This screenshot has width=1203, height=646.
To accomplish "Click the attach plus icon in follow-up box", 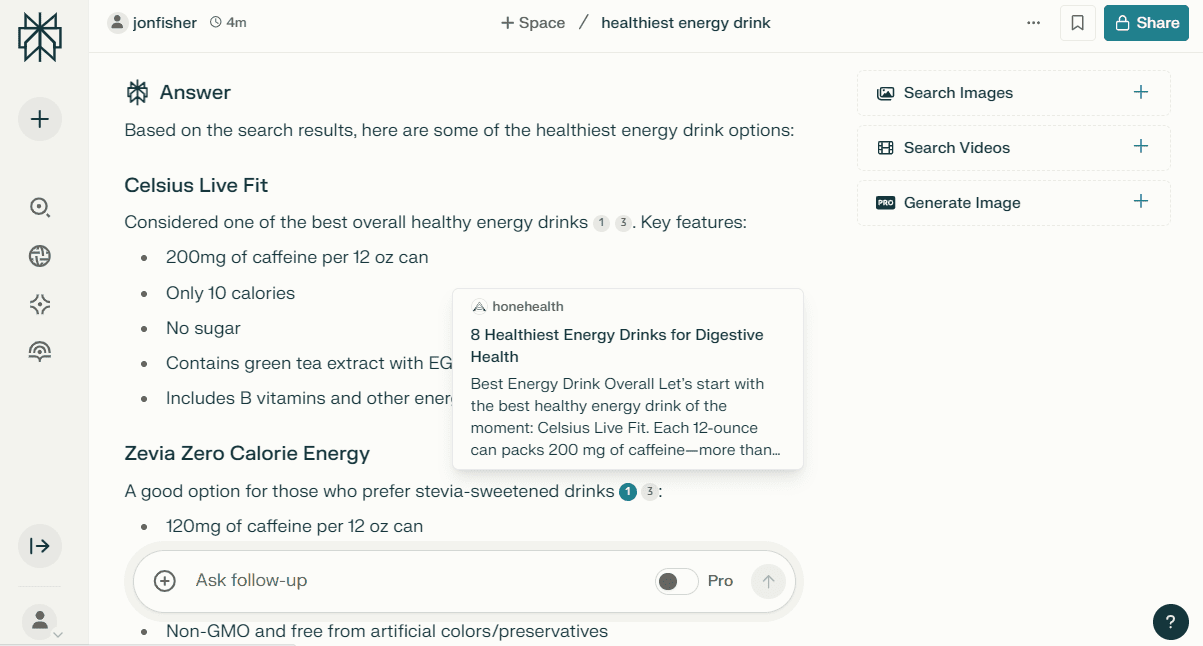I will pyautogui.click(x=165, y=581).
